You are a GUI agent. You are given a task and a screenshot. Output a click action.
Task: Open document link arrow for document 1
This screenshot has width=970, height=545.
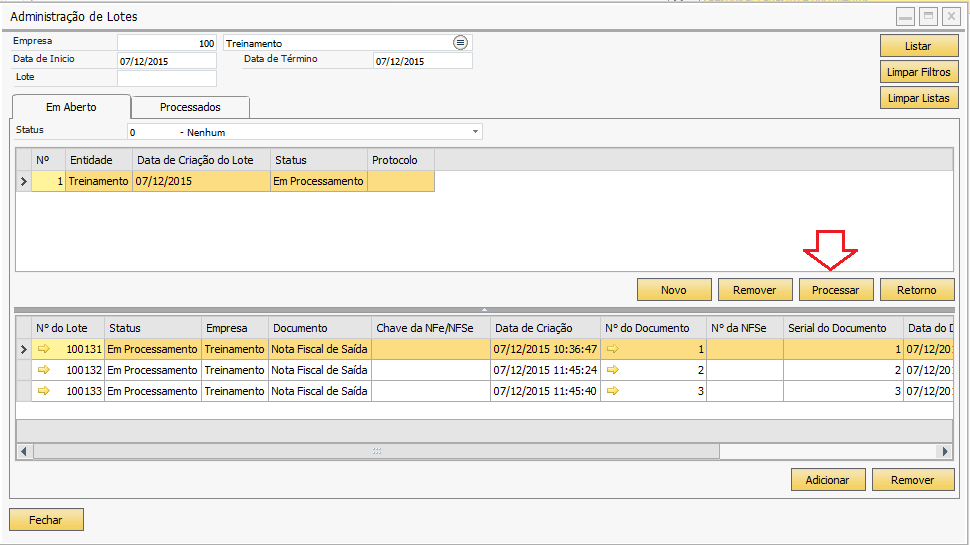(612, 349)
